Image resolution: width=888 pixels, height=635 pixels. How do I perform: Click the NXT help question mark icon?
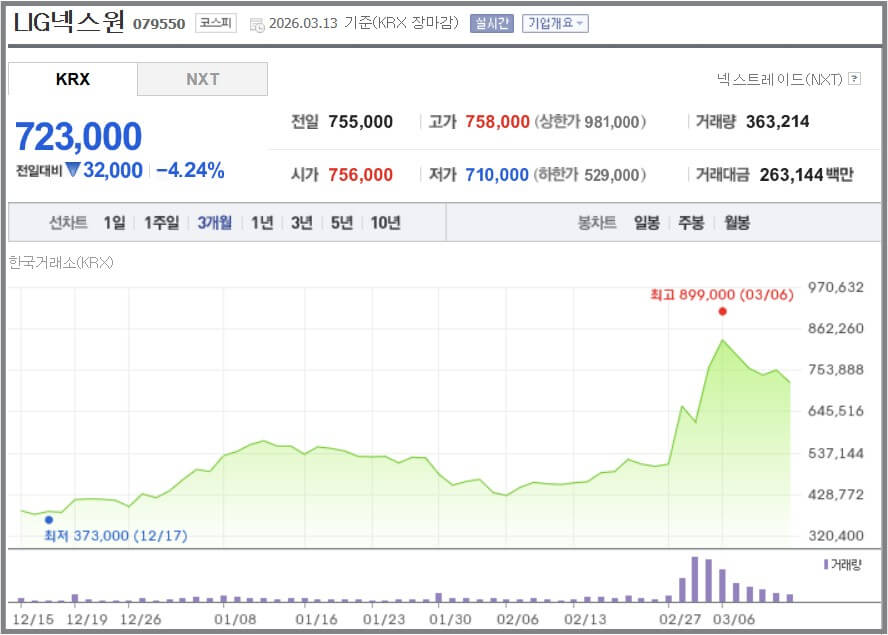click(855, 79)
